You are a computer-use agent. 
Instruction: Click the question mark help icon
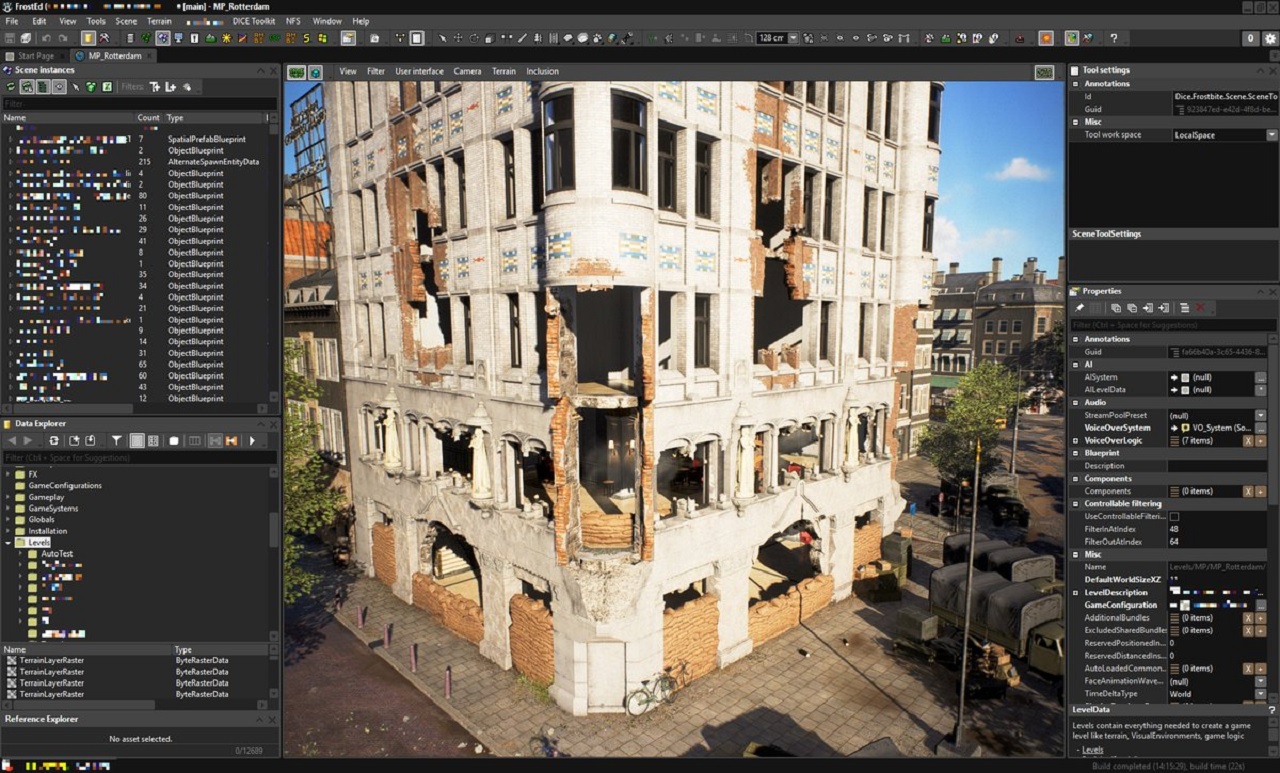(1114, 38)
